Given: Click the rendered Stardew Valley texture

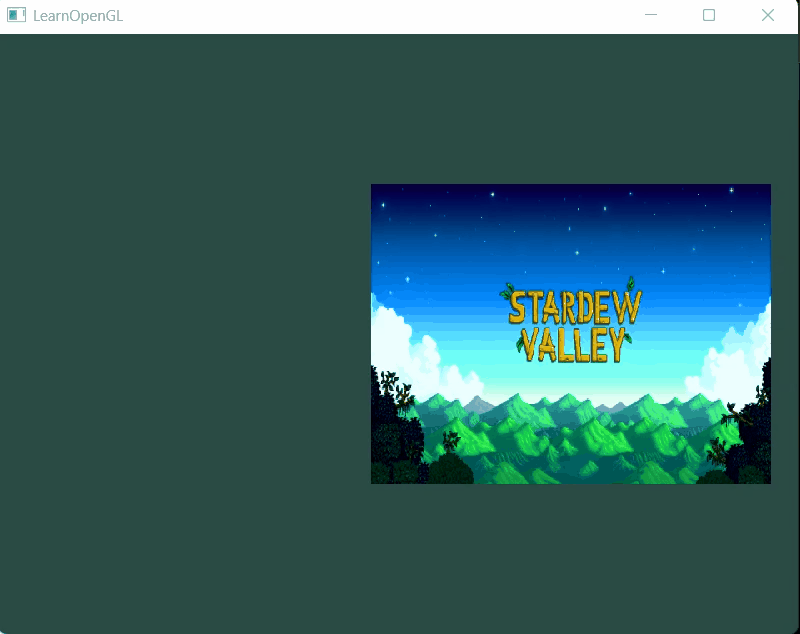Looking at the screenshot, I should (x=570, y=333).
